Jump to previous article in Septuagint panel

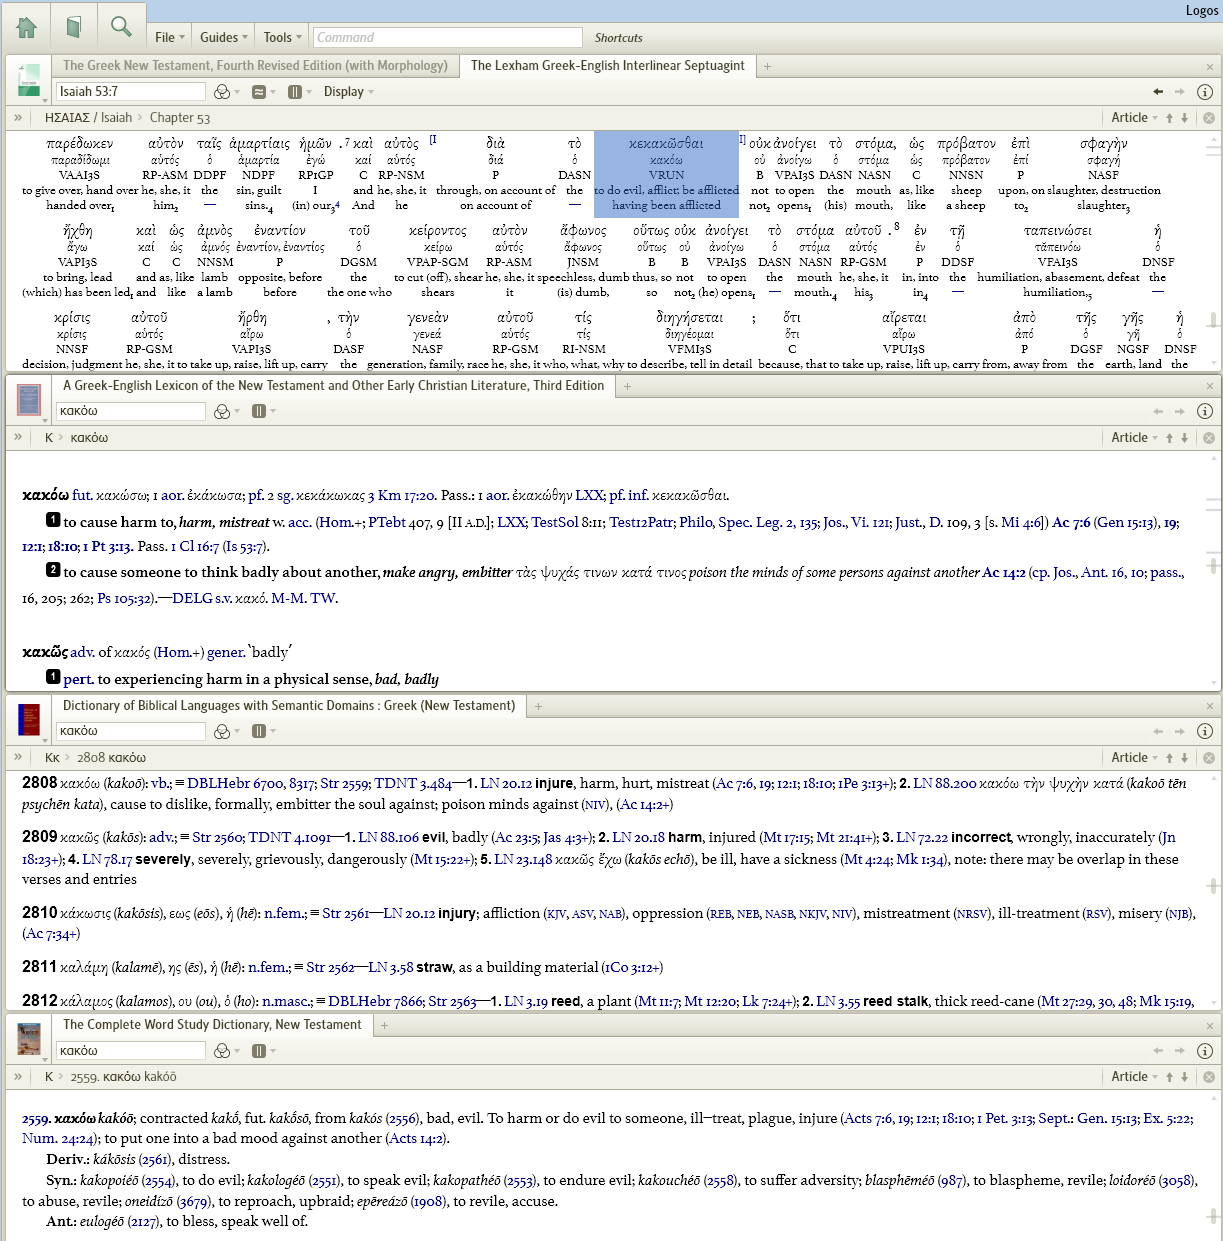[1169, 118]
